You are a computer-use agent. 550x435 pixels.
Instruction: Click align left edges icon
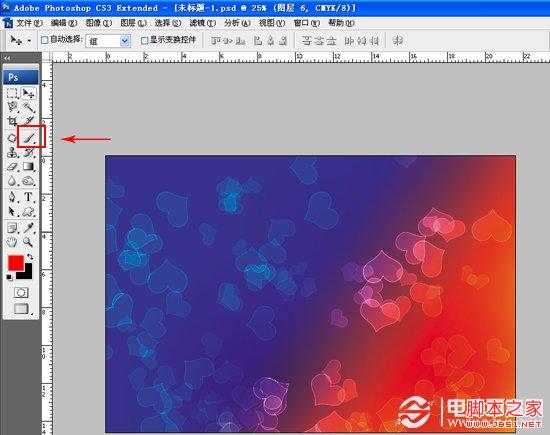click(x=258, y=41)
